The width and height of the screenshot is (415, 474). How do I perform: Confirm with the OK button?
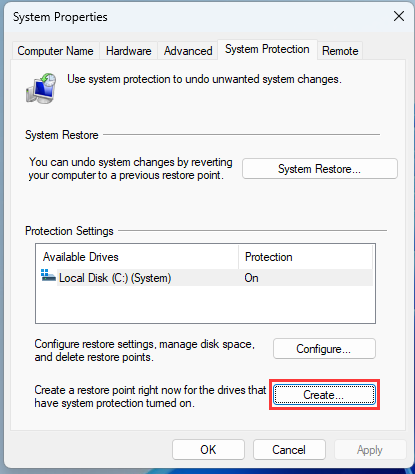[x=208, y=450]
